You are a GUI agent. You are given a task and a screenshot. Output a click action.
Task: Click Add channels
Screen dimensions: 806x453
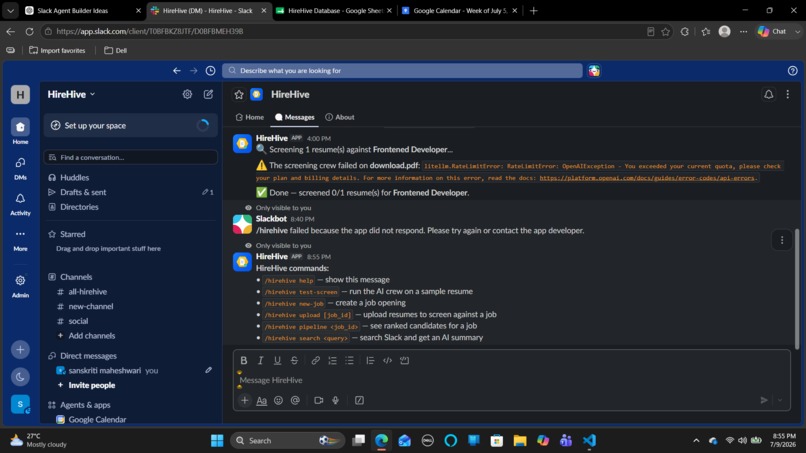[x=91, y=336]
